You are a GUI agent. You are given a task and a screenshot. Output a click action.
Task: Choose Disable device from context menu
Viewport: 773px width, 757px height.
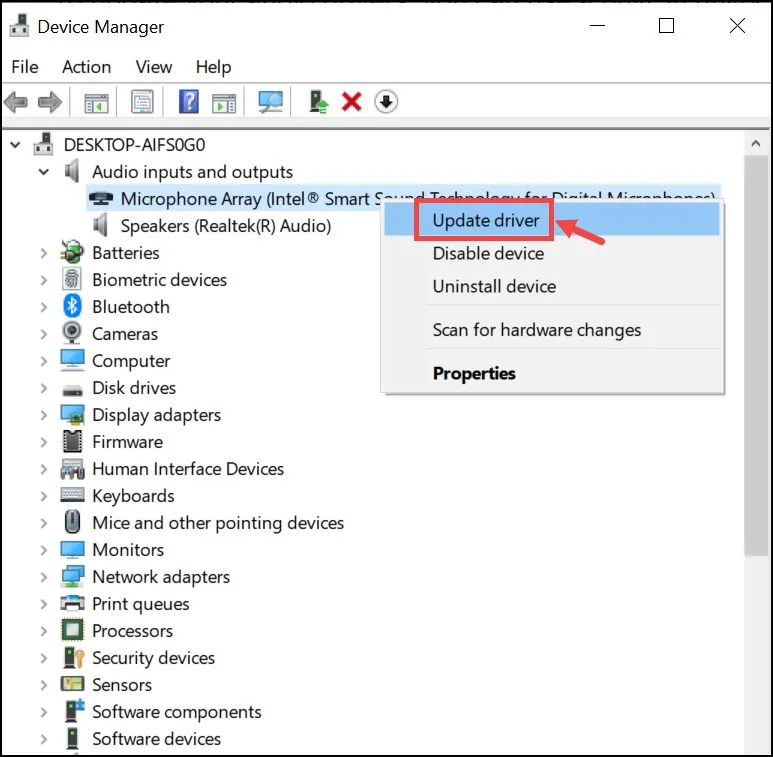coord(552,253)
